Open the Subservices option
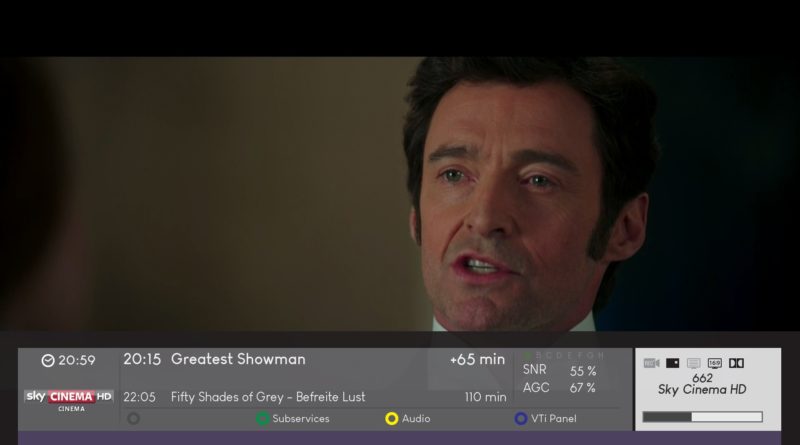This screenshot has height=445, width=800. point(301,418)
